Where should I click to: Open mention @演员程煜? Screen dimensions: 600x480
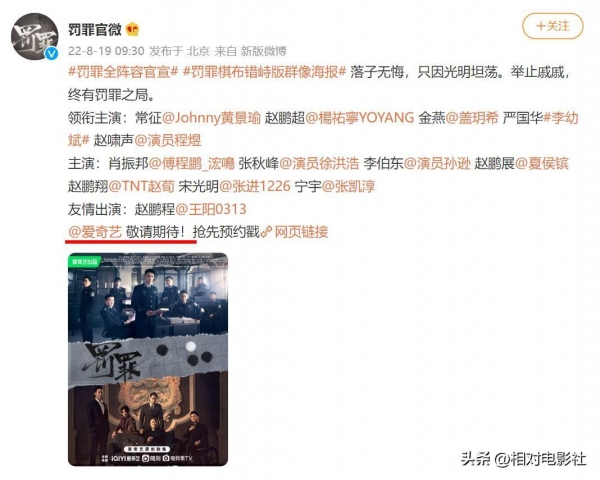tap(168, 140)
